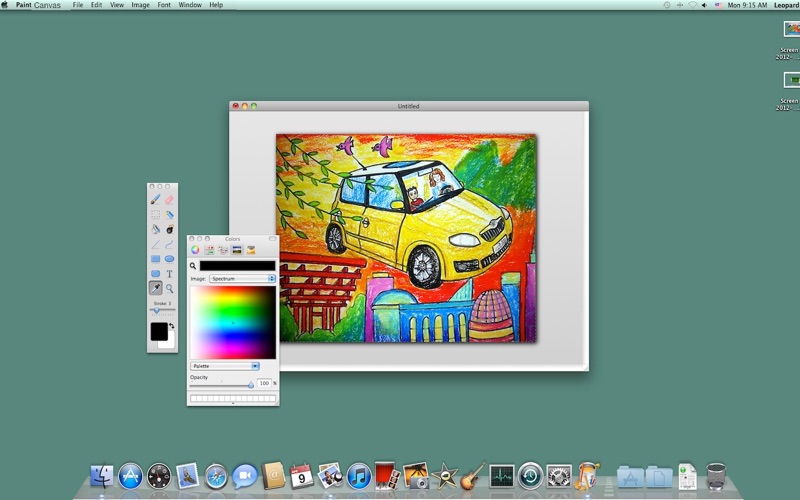Viewport: 800px width, 500px height.
Task: Switch Colors panel to Color Palettes mode
Action: [x=223, y=249]
